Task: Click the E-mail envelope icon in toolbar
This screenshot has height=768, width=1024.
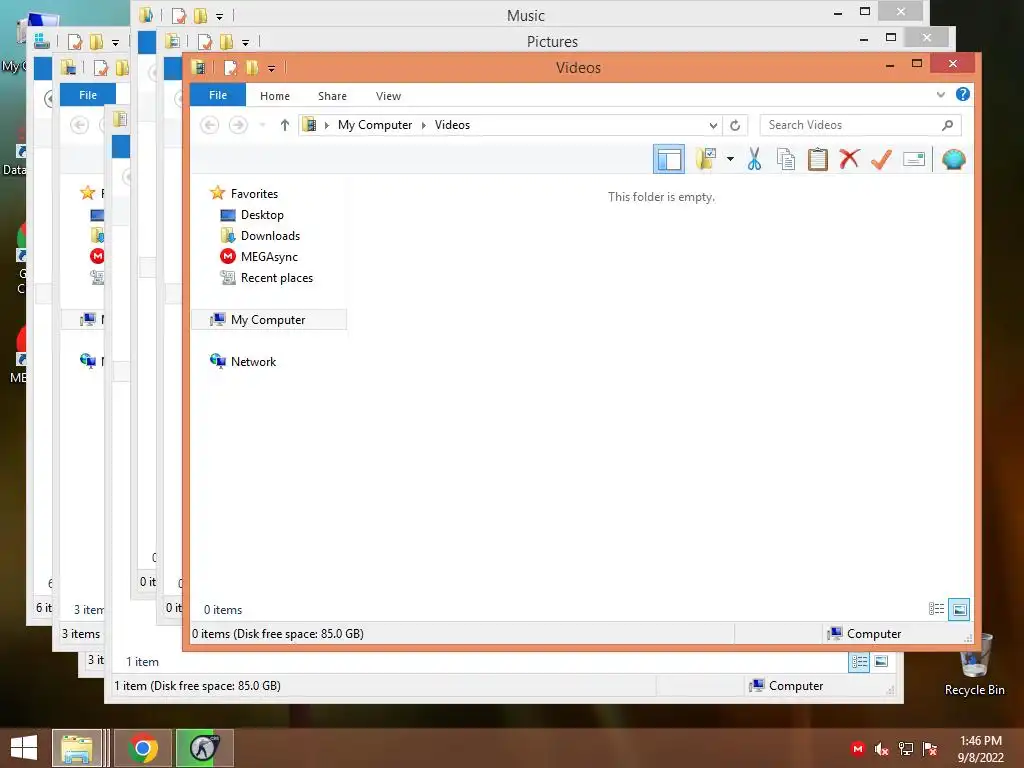Action: [x=914, y=159]
